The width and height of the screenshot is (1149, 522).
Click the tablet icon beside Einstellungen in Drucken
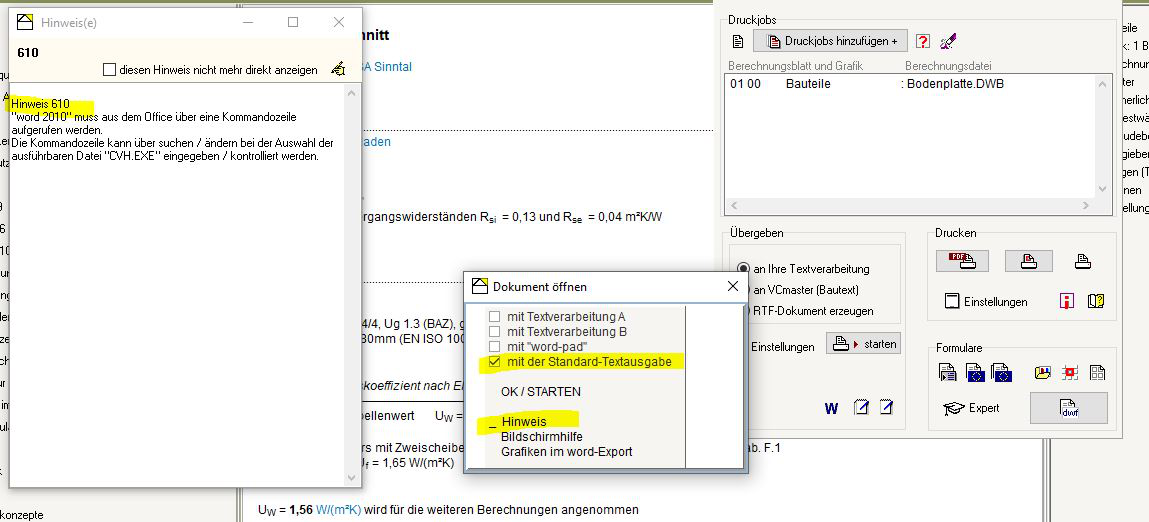[952, 301]
